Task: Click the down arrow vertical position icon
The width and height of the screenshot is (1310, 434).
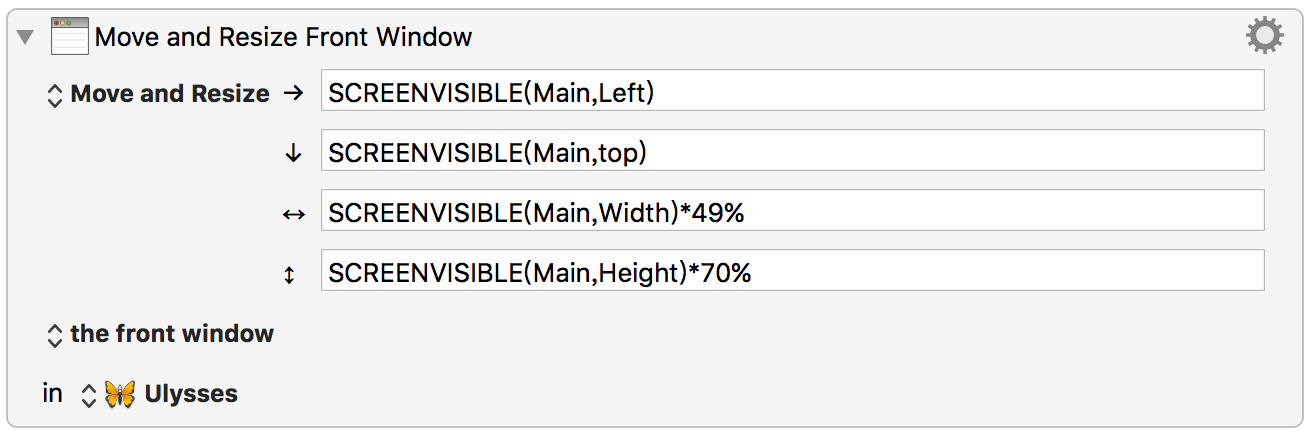Action: click(x=292, y=153)
